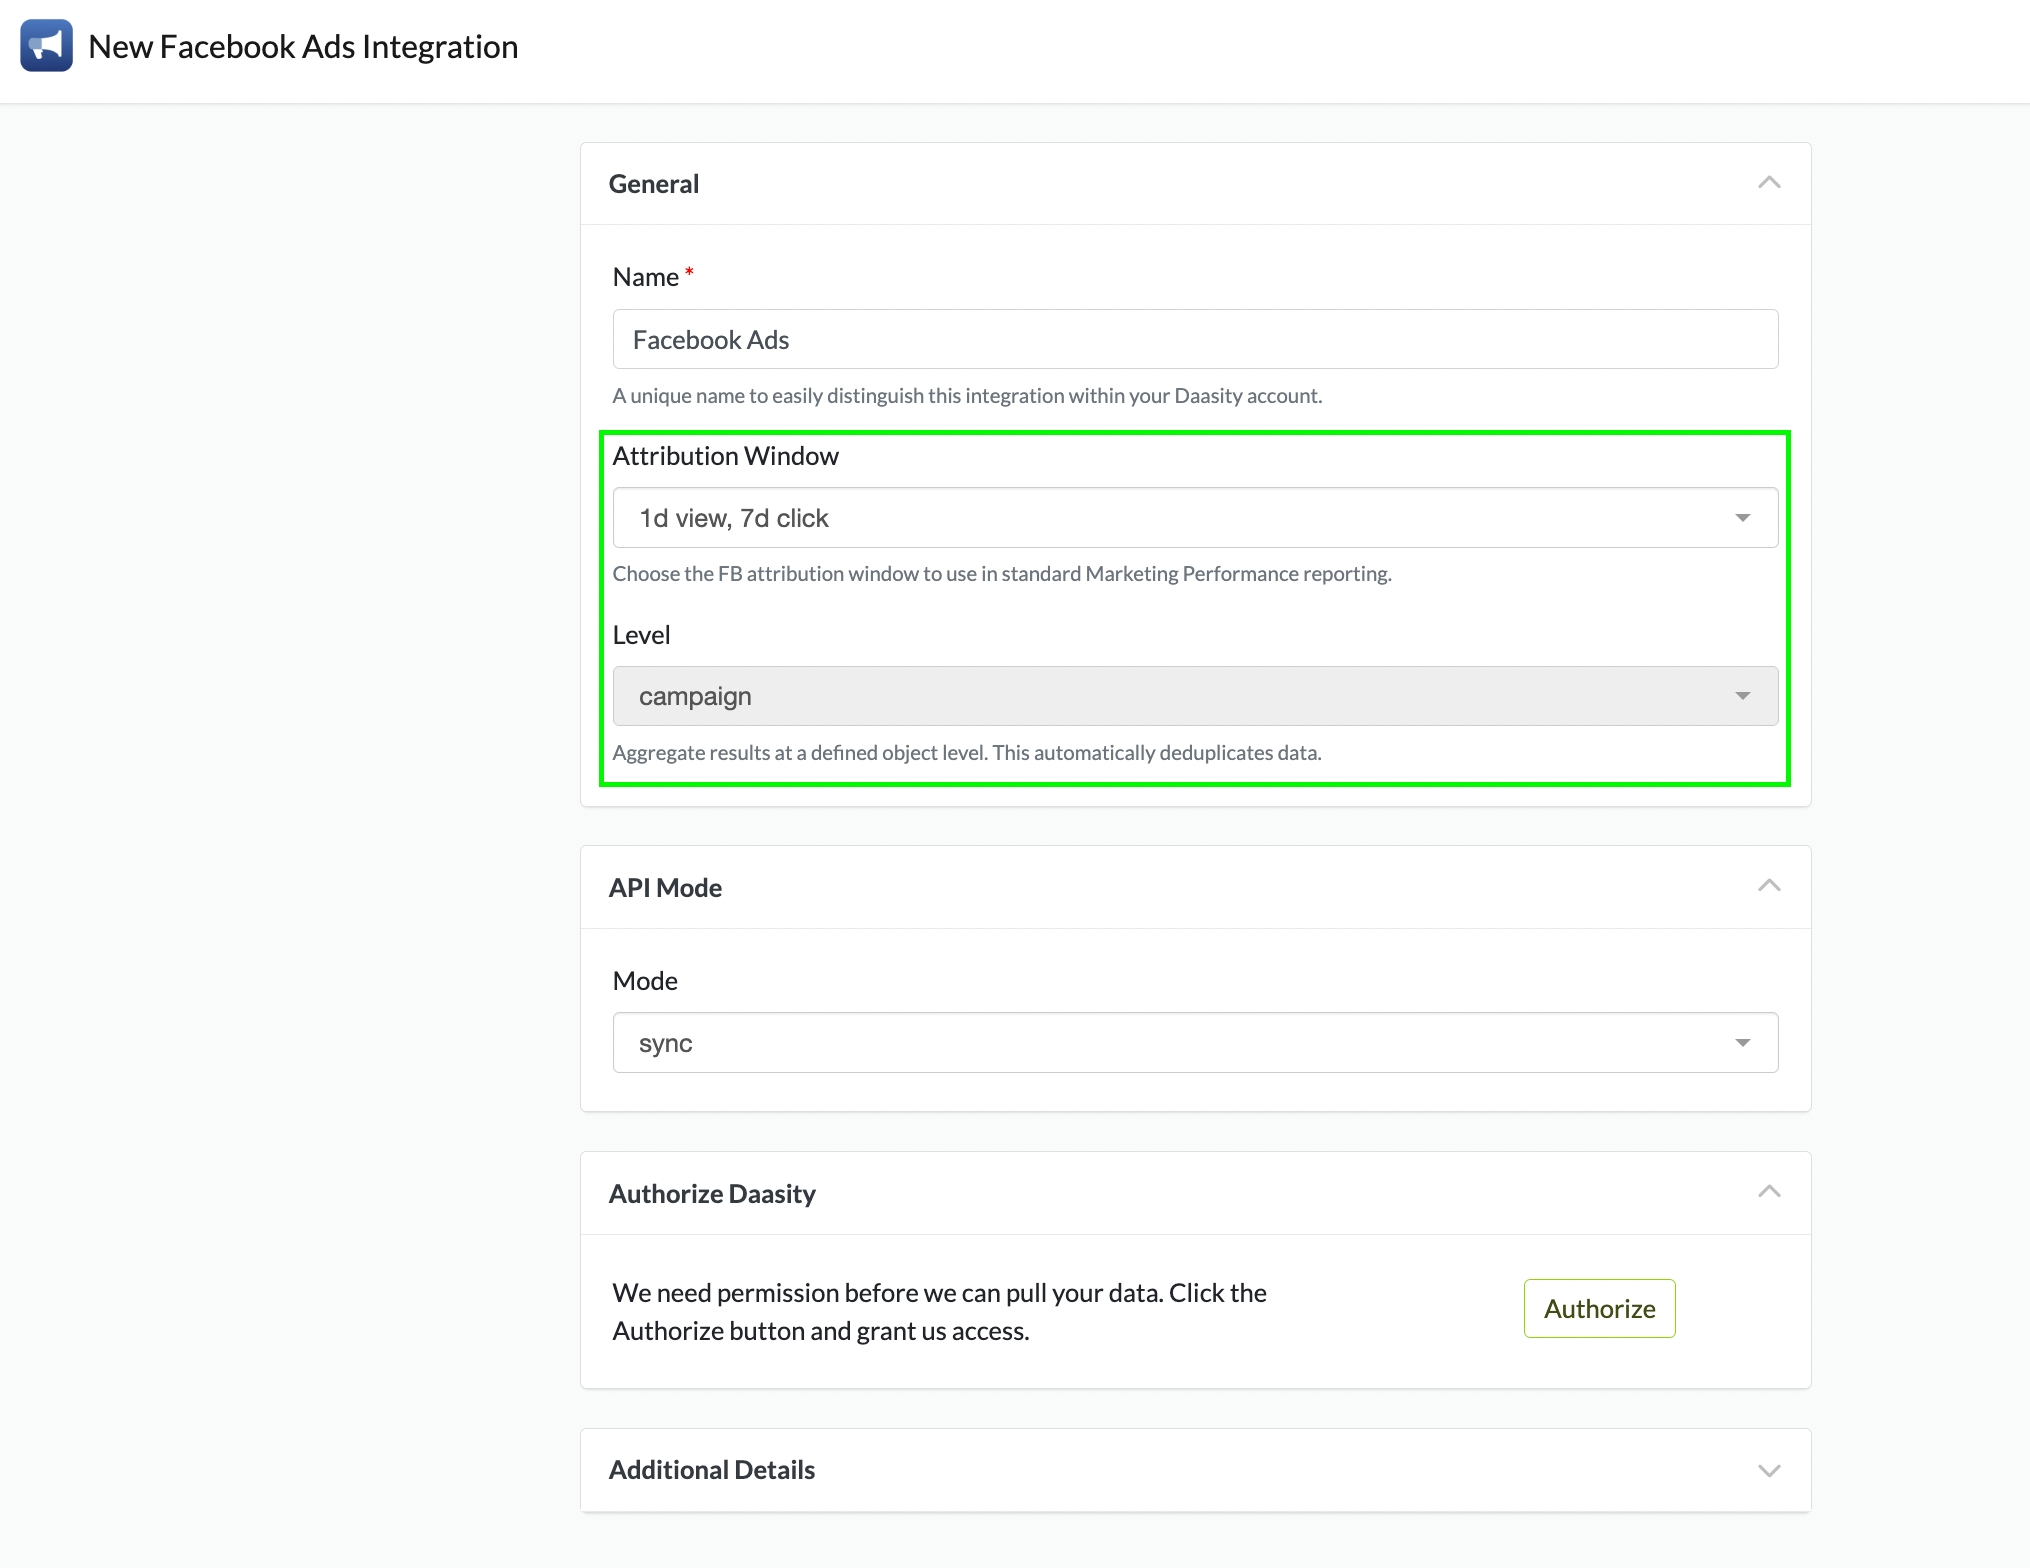This screenshot has height=1568, width=2030.
Task: Click into the Name input field
Action: tap(1194, 340)
